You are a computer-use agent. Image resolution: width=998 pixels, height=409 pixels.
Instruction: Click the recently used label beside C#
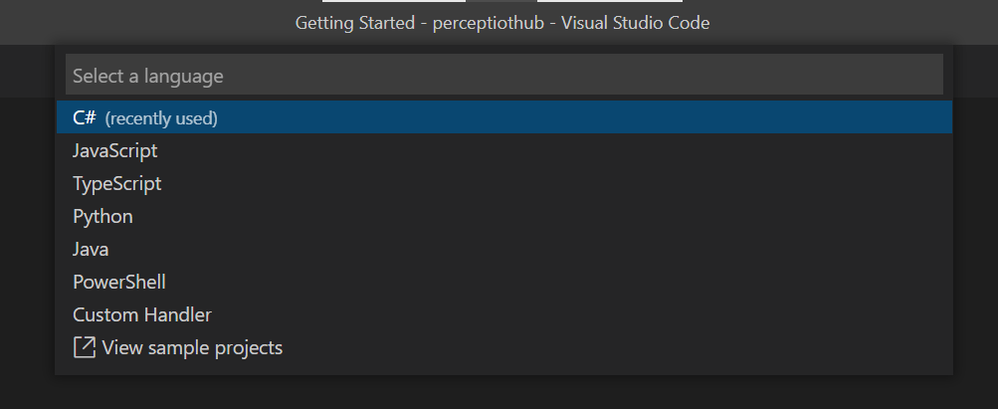click(x=161, y=118)
